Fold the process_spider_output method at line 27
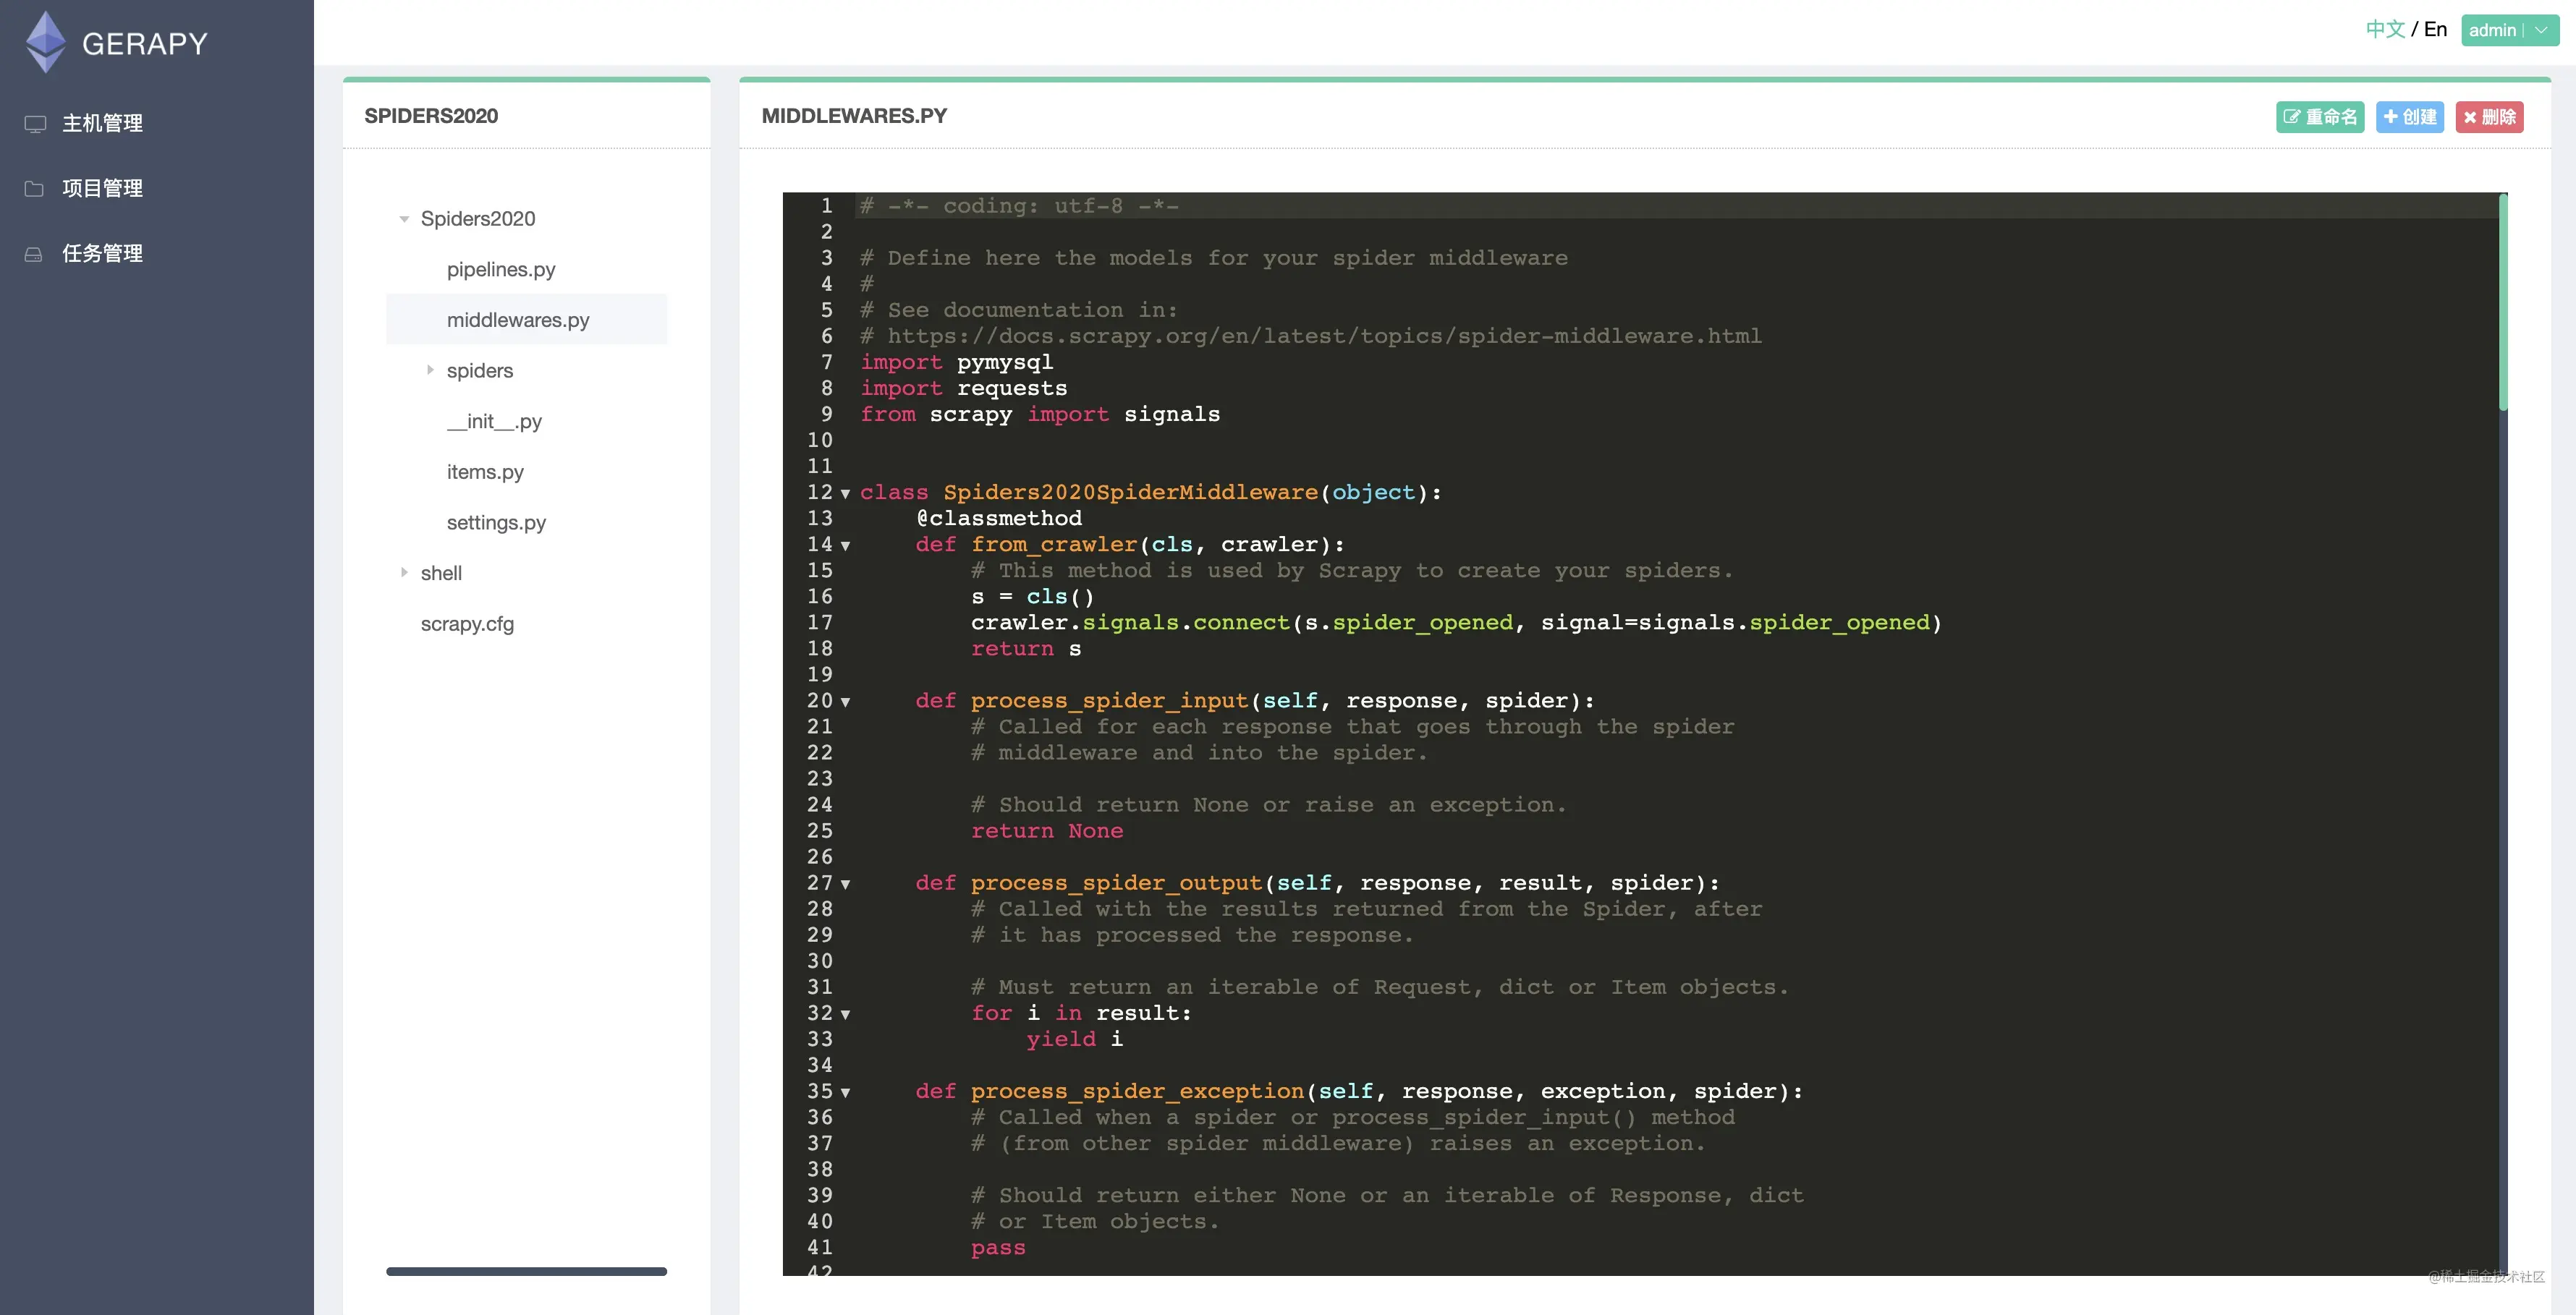 pyautogui.click(x=846, y=885)
